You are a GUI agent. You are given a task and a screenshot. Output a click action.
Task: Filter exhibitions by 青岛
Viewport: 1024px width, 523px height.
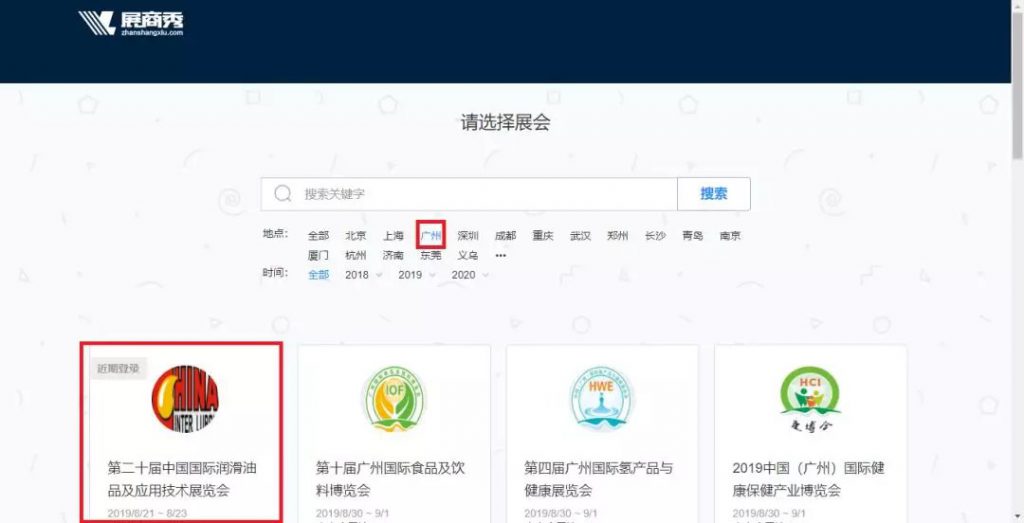click(x=693, y=236)
